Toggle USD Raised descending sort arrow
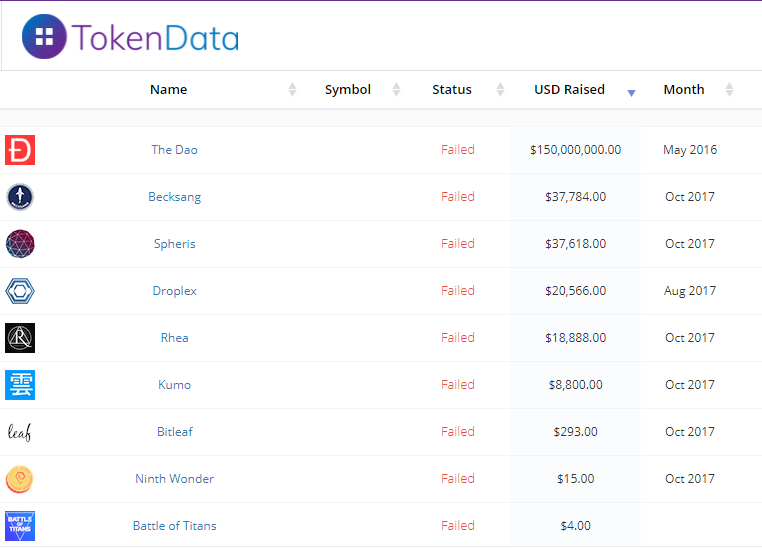 [x=631, y=93]
